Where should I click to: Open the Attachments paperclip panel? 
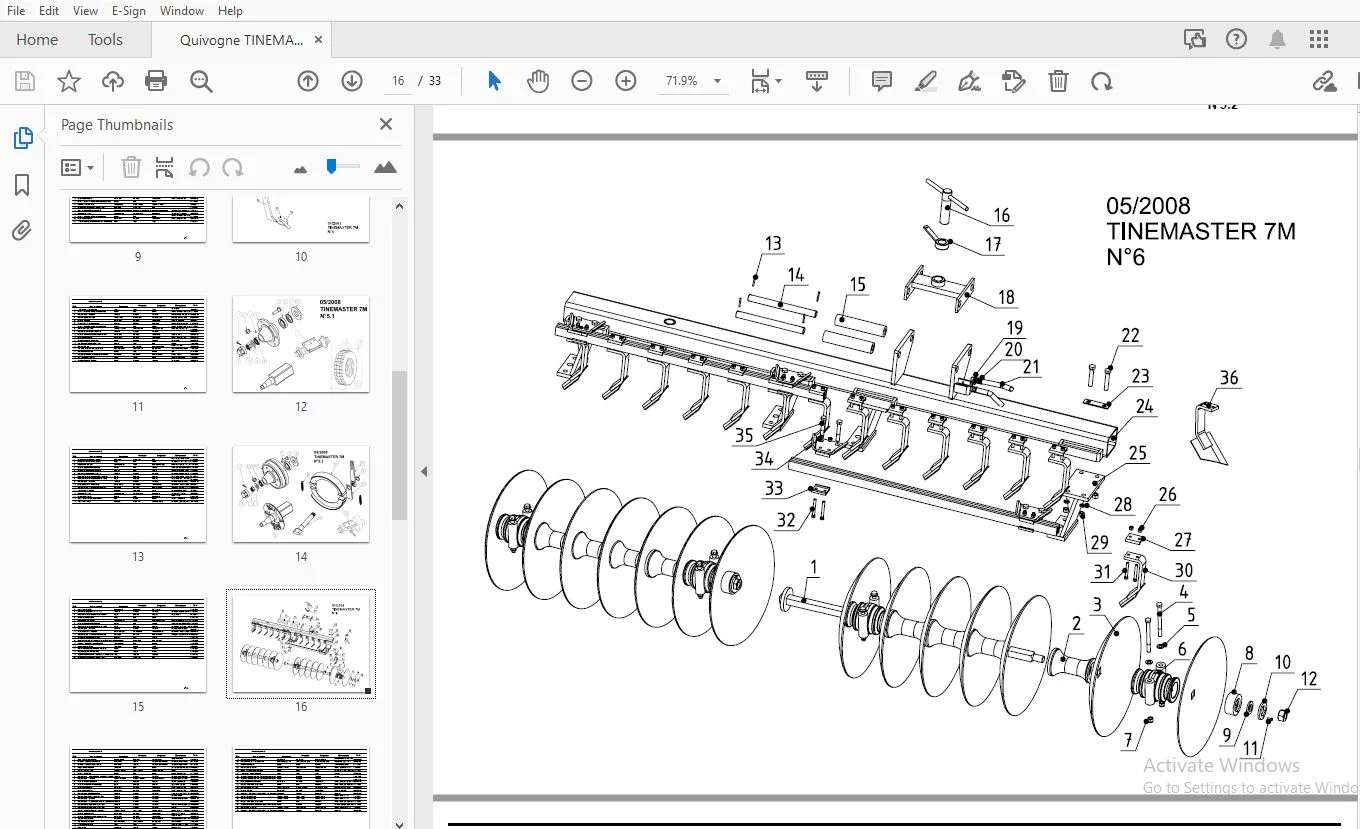click(22, 231)
